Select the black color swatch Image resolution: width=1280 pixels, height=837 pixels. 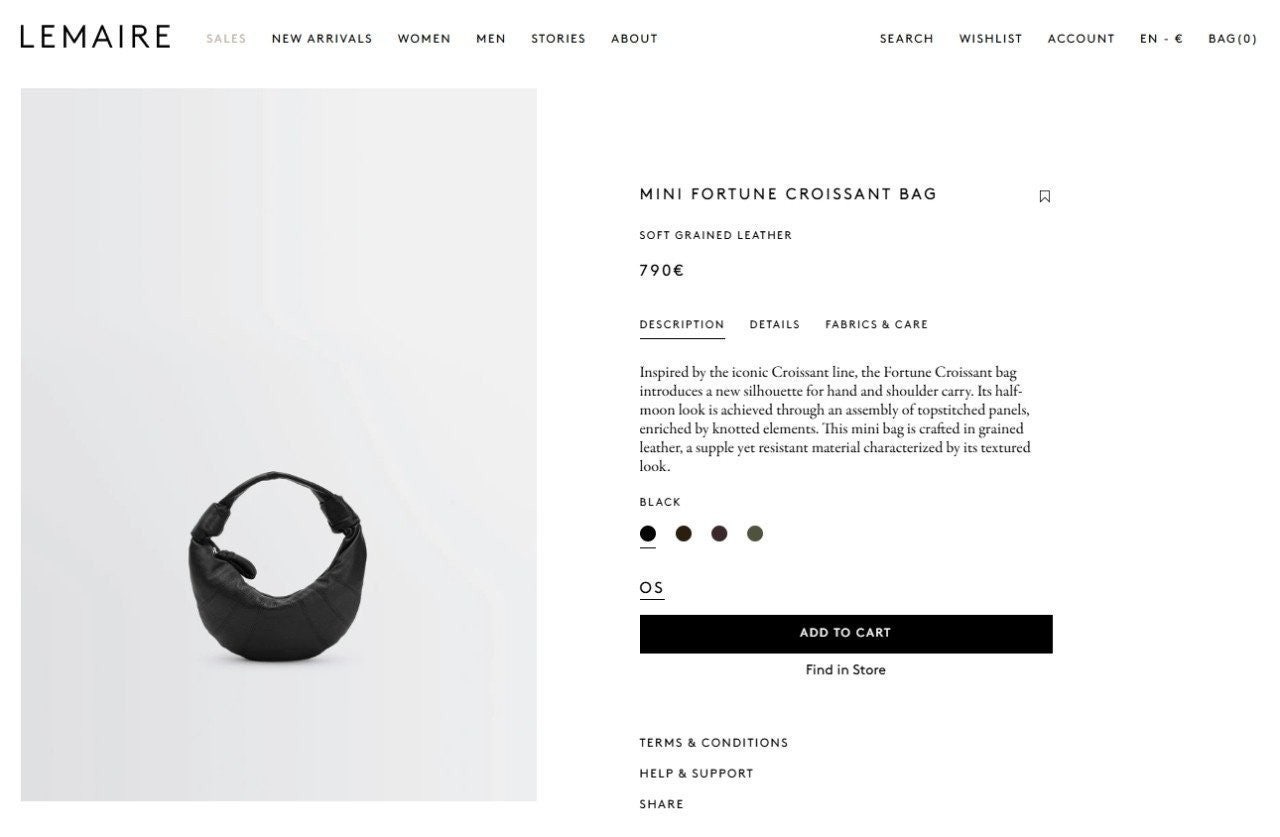[648, 534]
